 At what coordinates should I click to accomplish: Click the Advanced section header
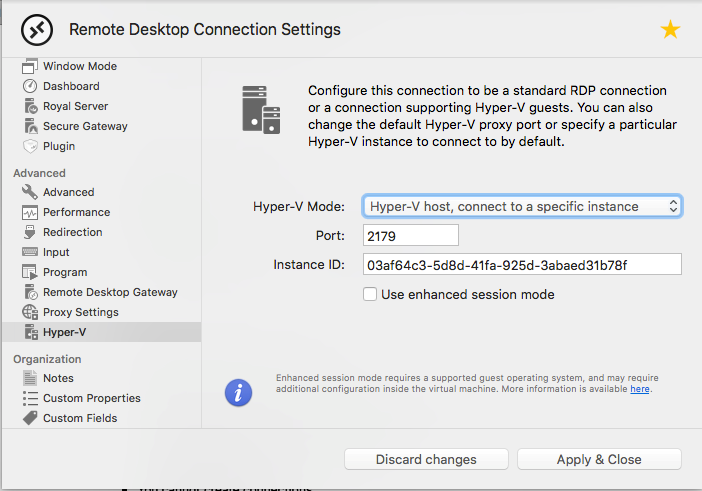(39, 173)
